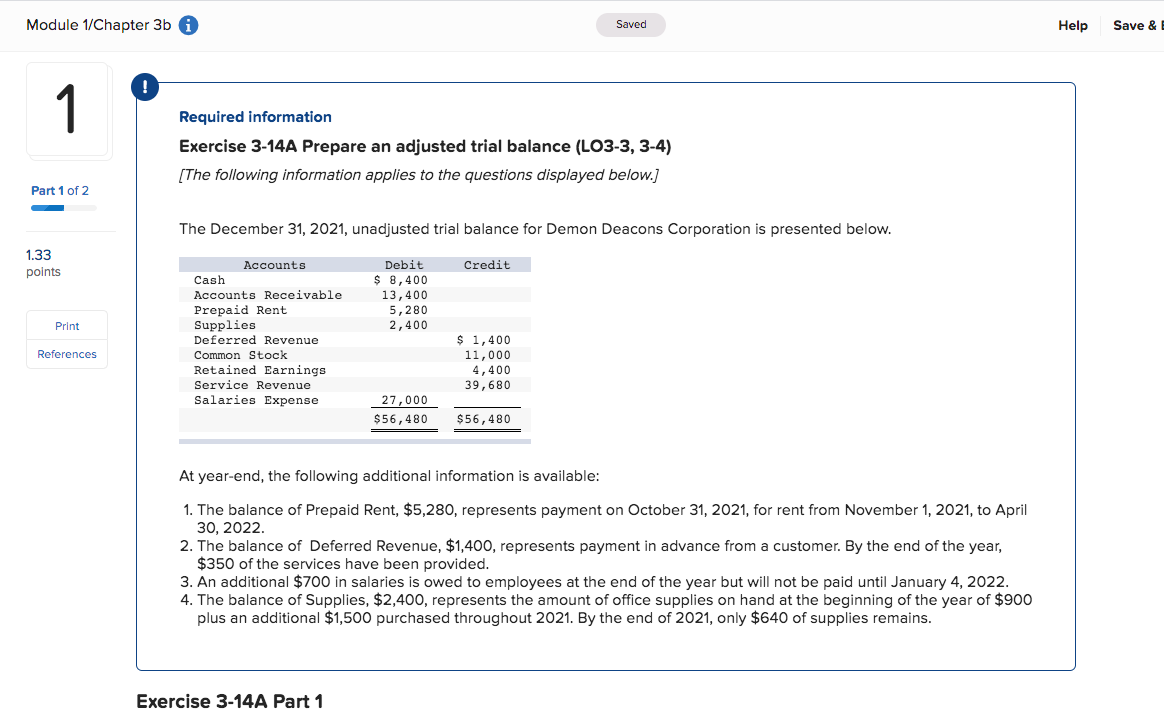Click the Debit column header

pos(404,264)
